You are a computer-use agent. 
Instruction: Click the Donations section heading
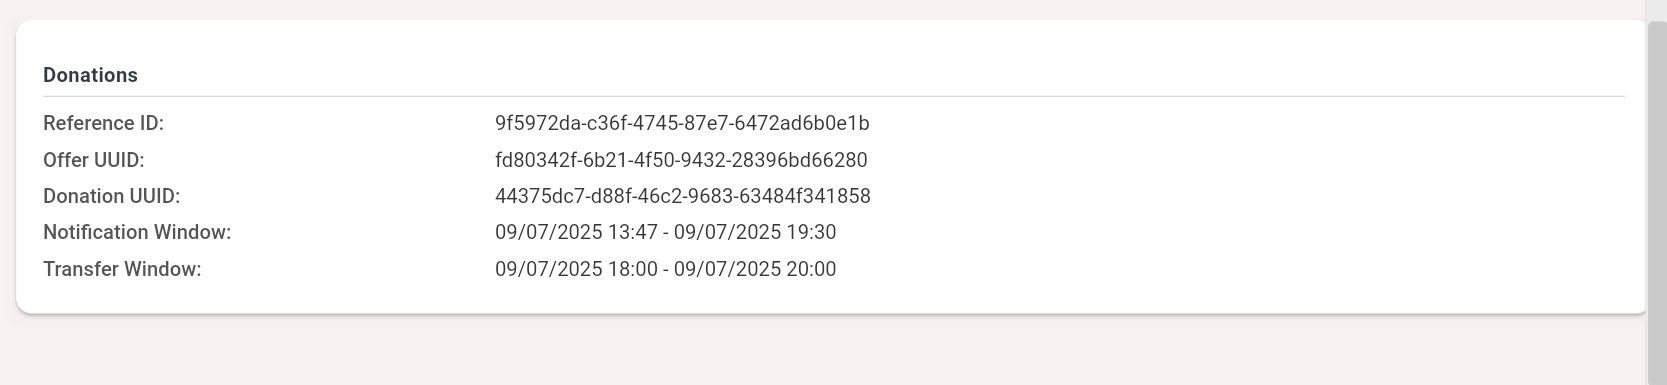90,75
